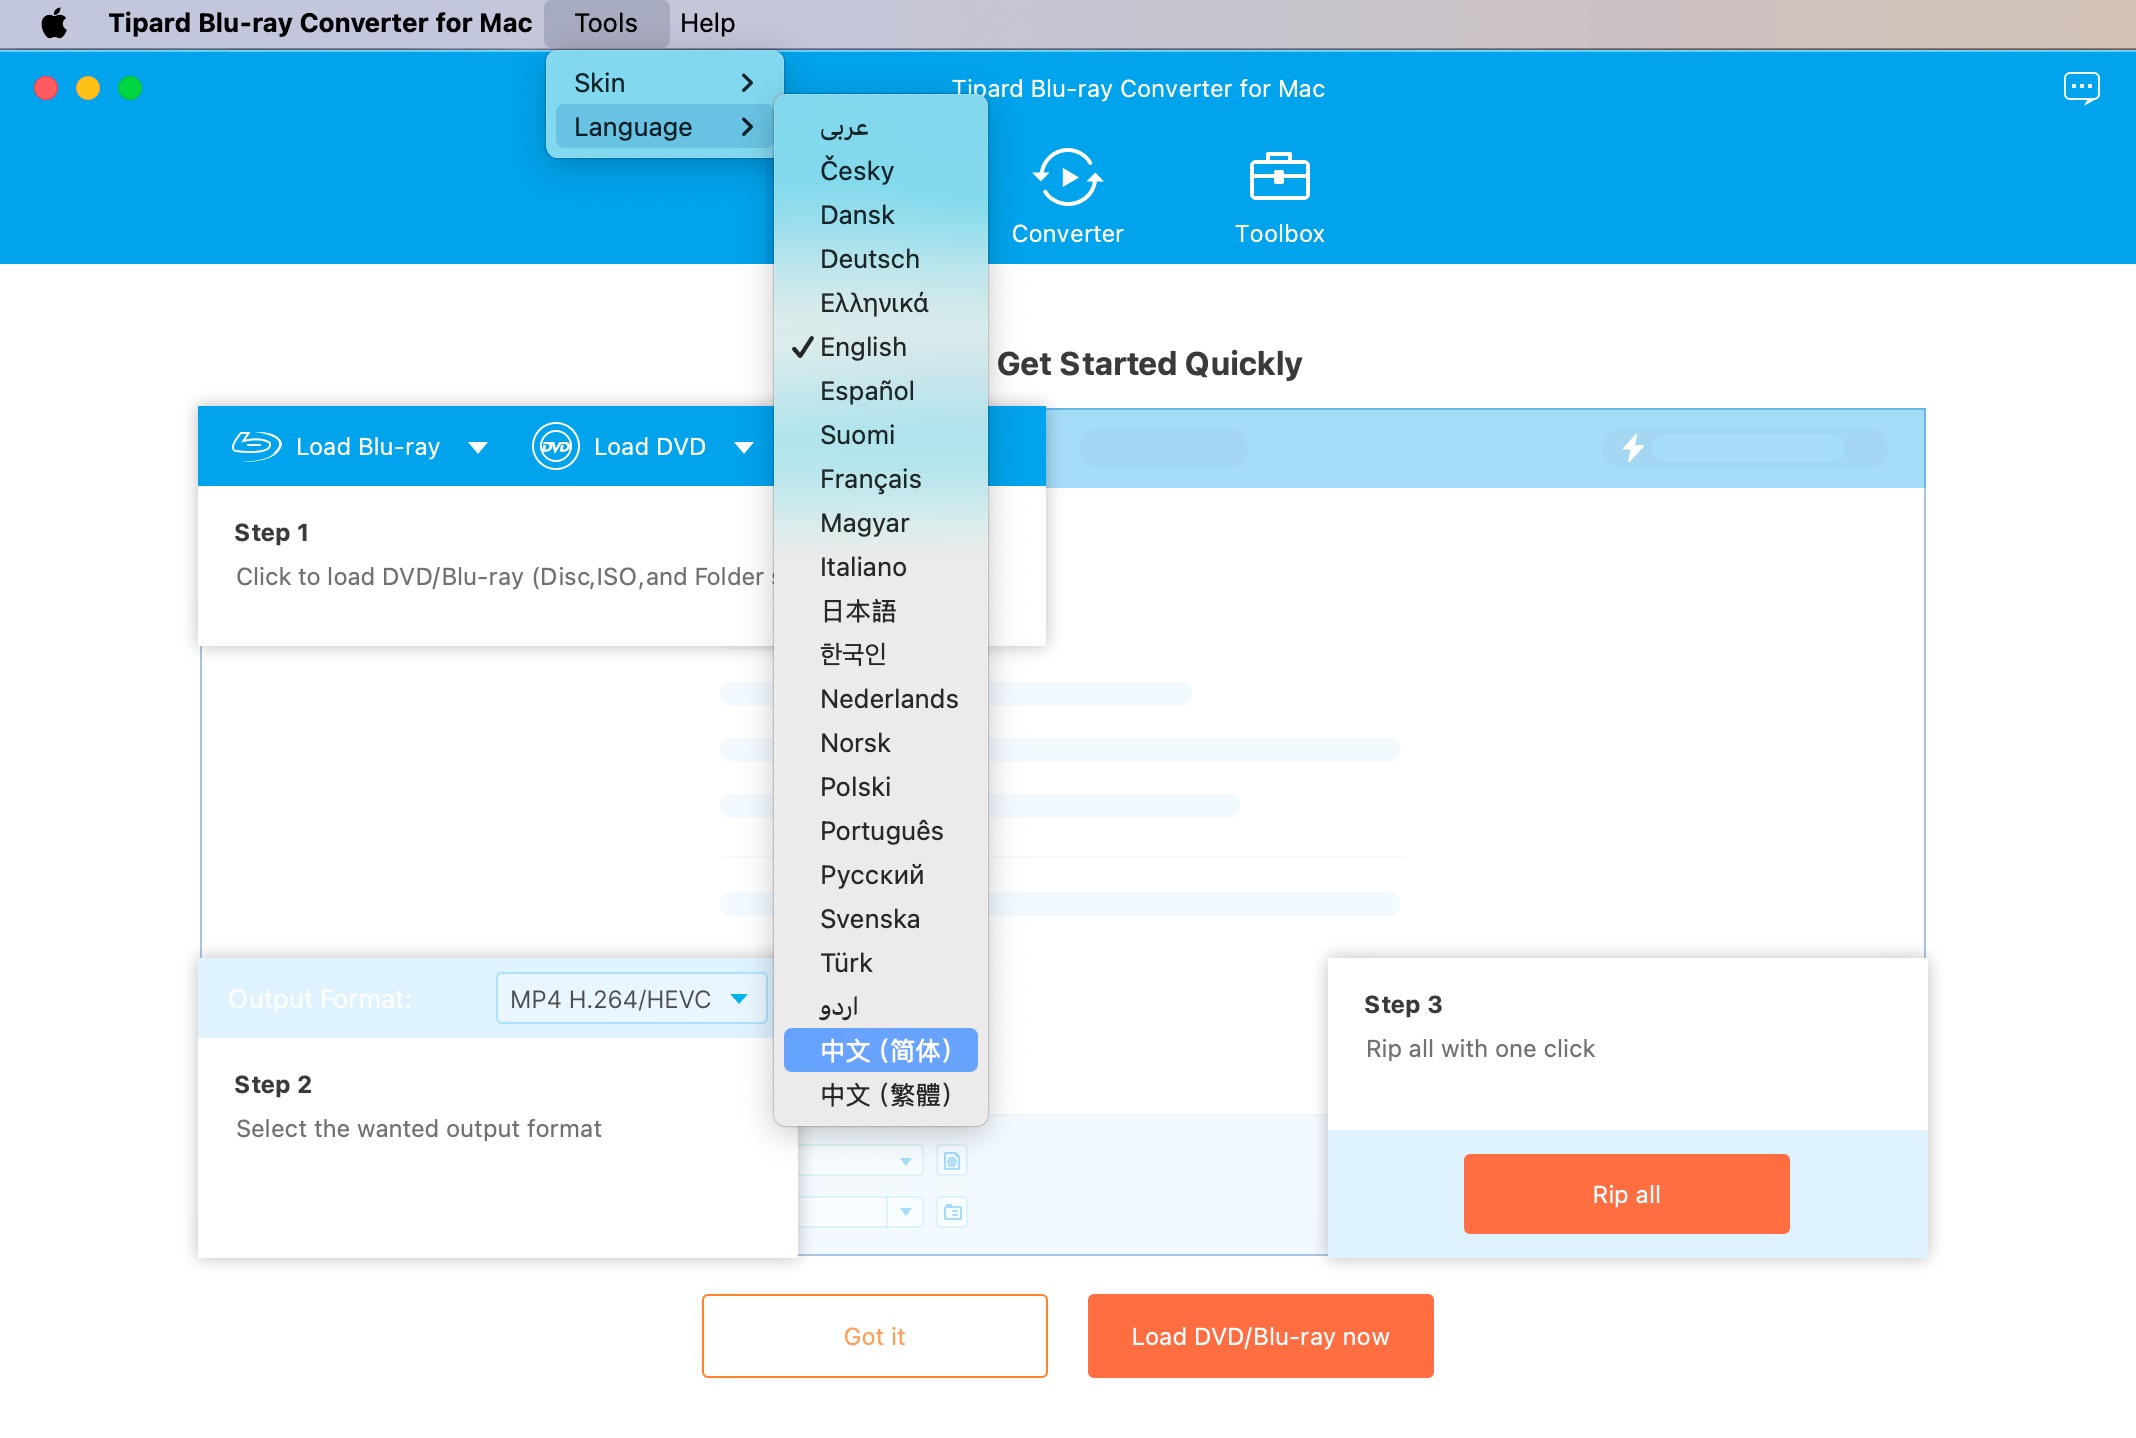Click the Apple menu icon

pyautogui.click(x=54, y=23)
